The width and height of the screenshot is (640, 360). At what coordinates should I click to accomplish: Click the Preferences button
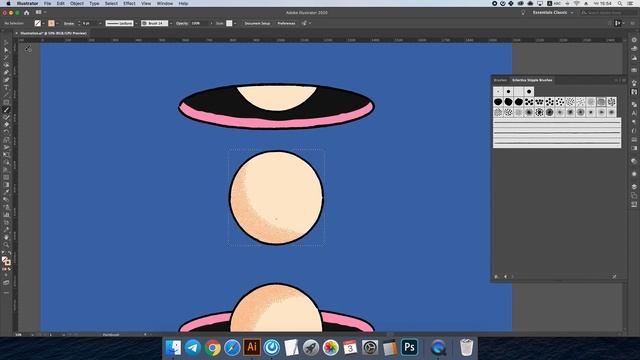[286, 23]
